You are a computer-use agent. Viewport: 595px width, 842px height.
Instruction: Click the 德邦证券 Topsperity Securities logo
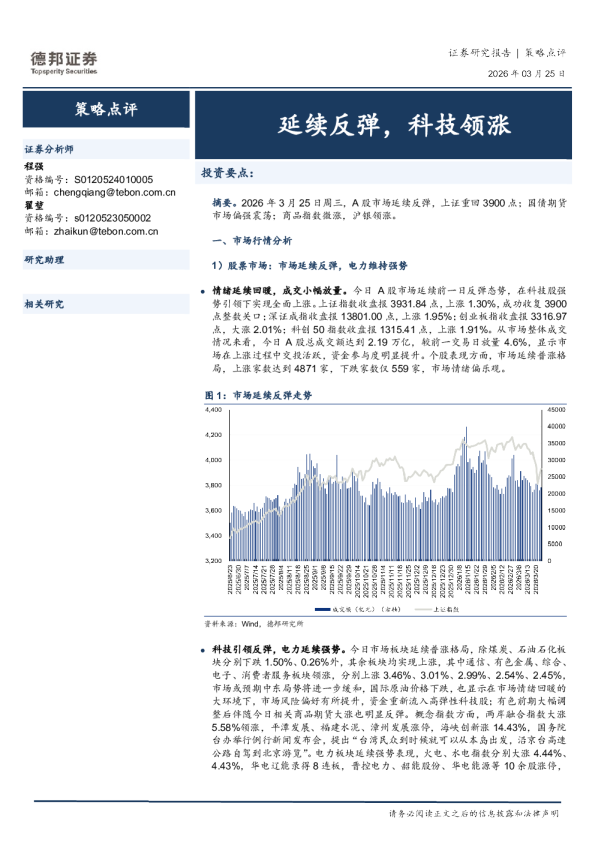(x=64, y=63)
